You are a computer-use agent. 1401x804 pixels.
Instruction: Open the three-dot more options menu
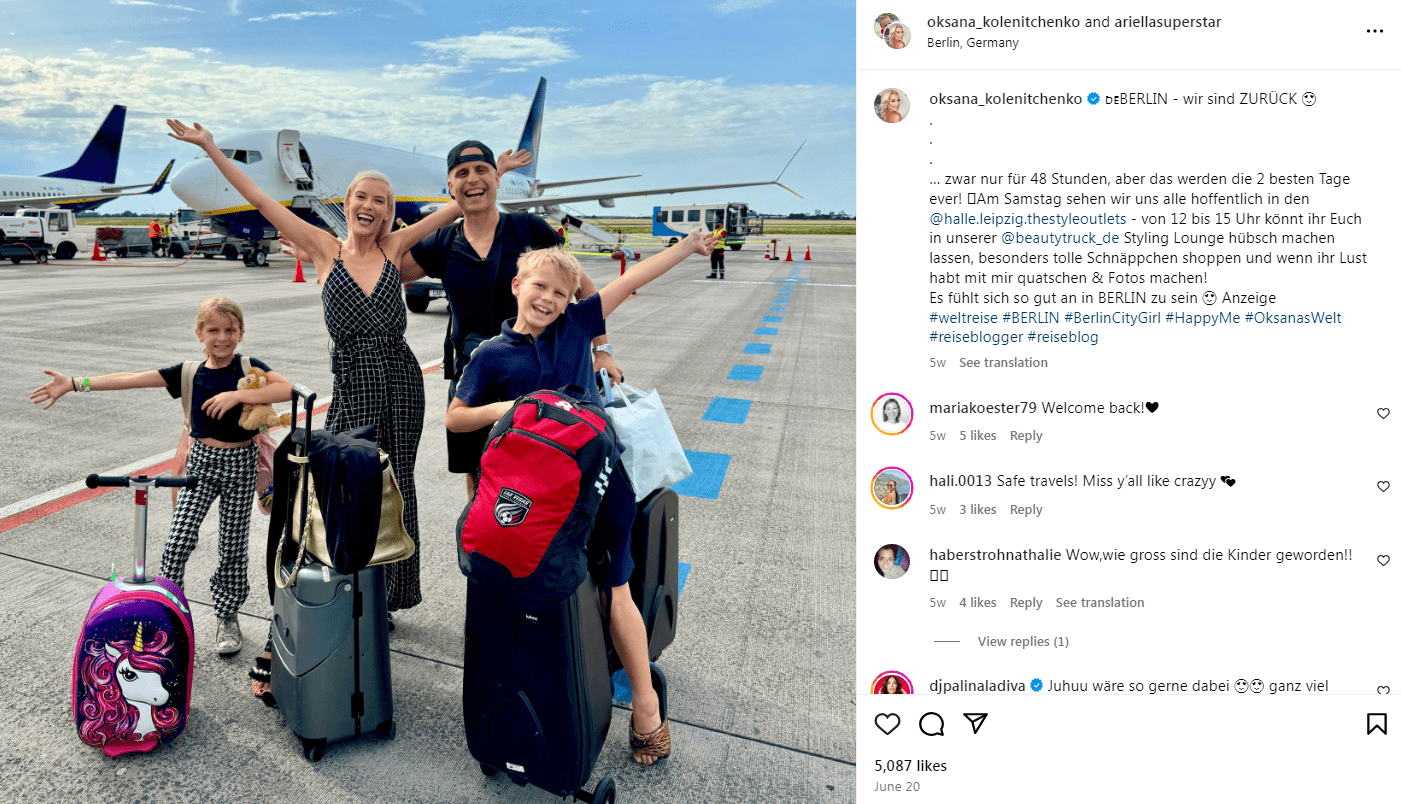pyautogui.click(x=1375, y=31)
